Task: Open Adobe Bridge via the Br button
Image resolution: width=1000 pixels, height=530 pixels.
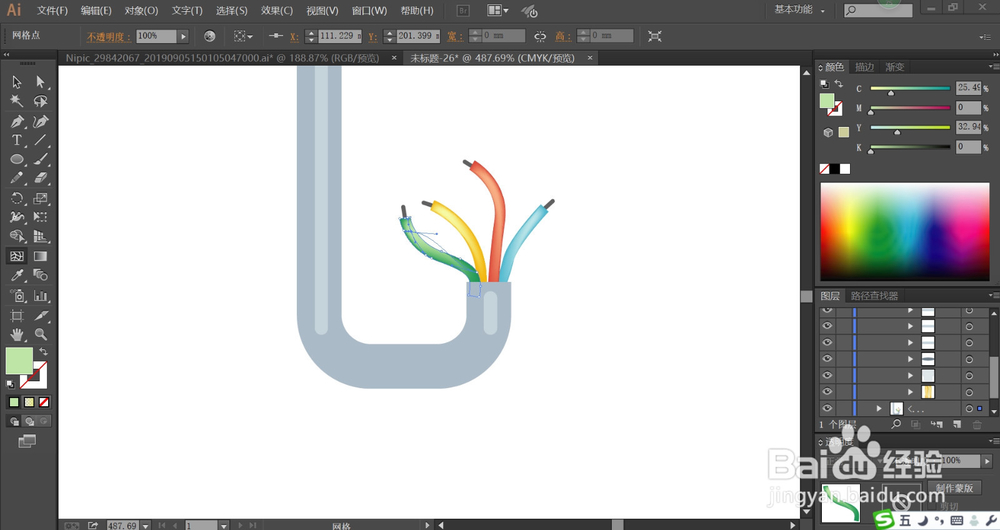Action: point(464,10)
